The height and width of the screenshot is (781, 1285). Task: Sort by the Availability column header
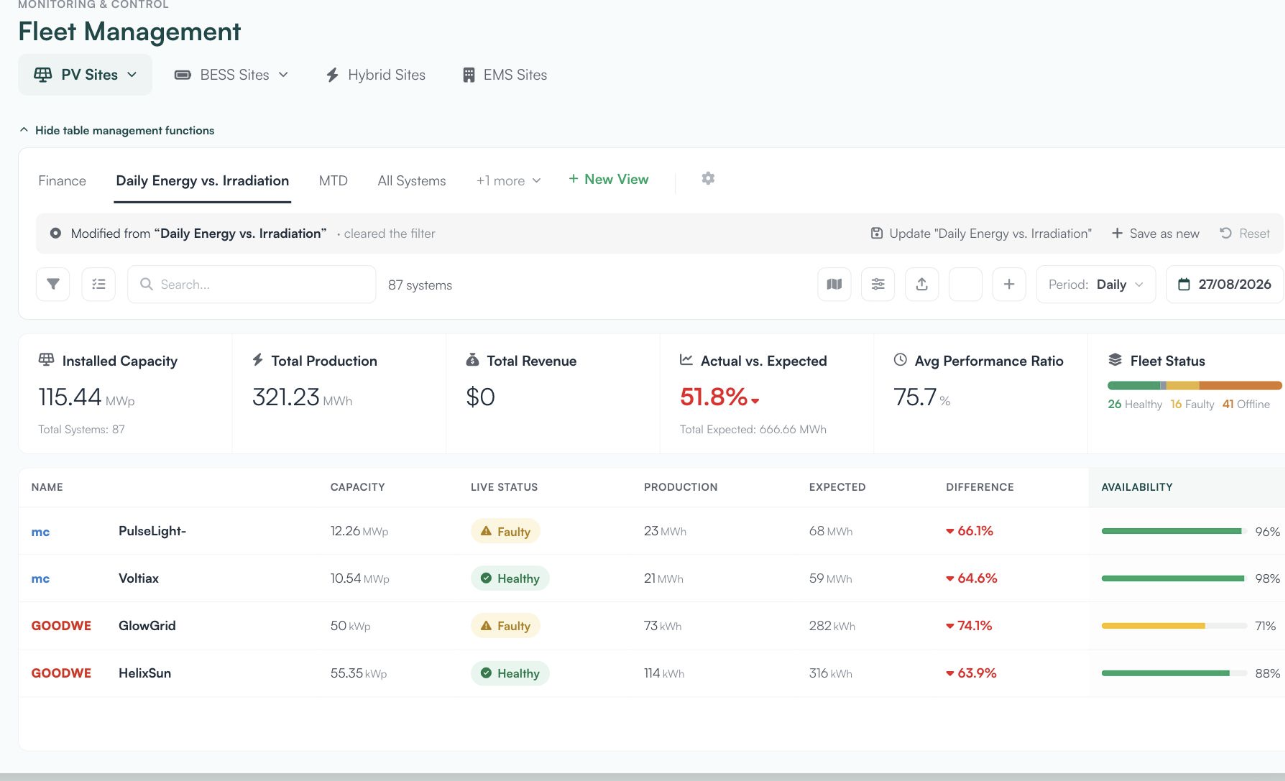click(x=1137, y=487)
